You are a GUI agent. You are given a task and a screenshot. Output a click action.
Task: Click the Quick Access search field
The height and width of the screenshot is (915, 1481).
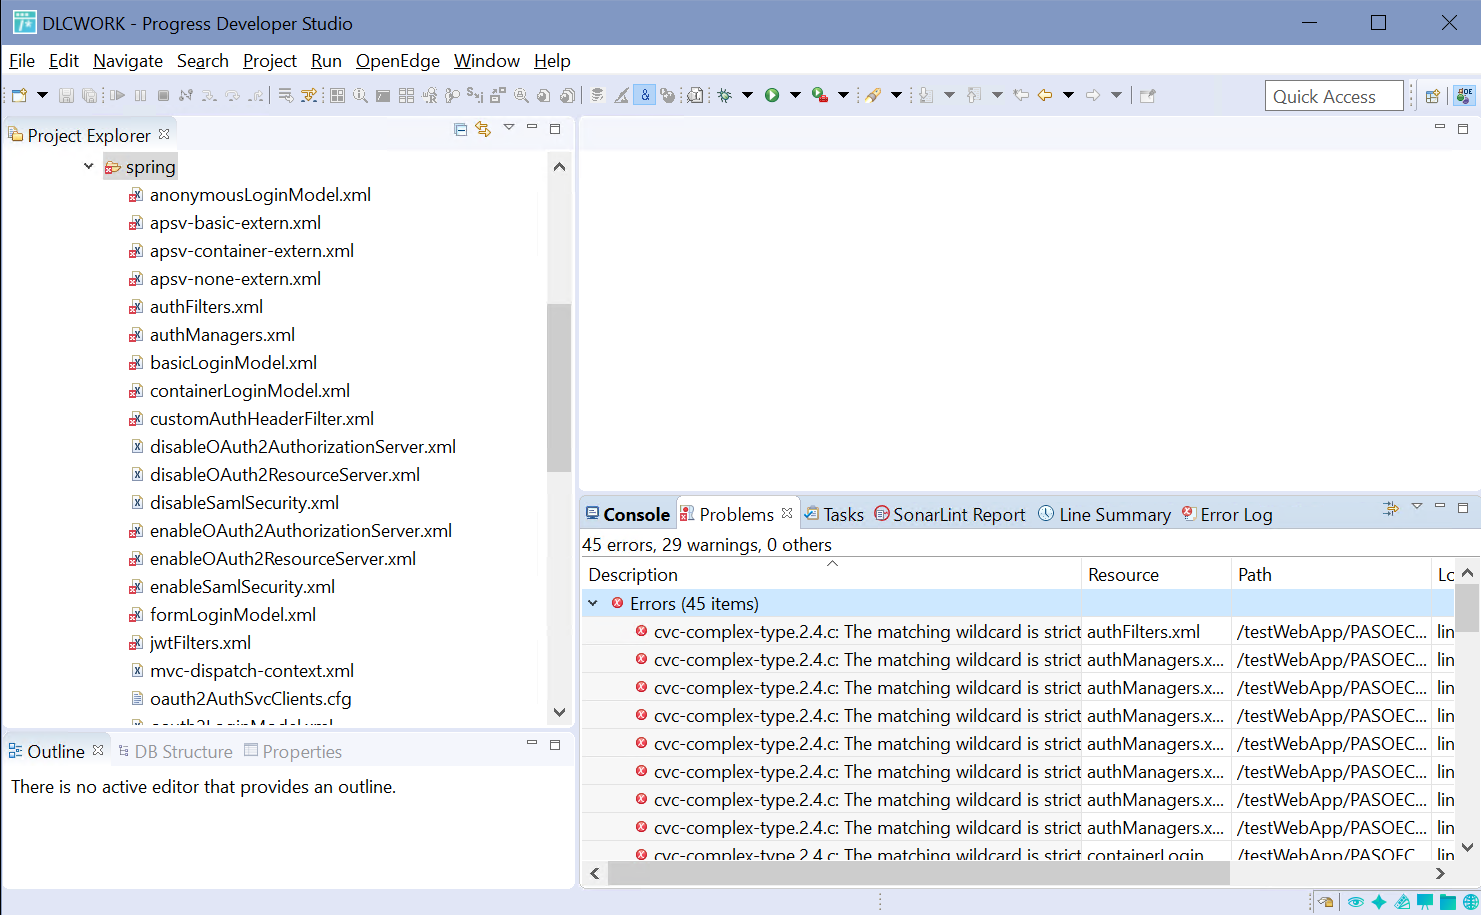[1334, 96]
